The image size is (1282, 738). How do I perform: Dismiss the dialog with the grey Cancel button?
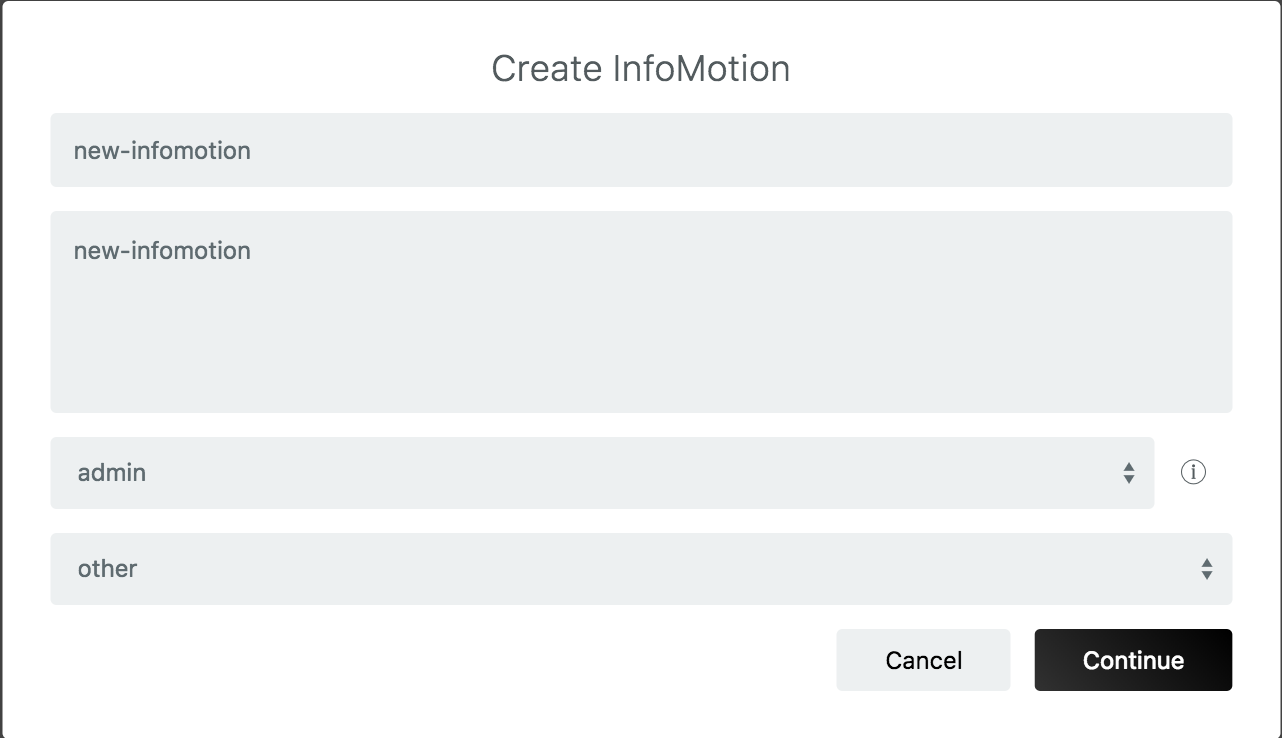point(923,660)
